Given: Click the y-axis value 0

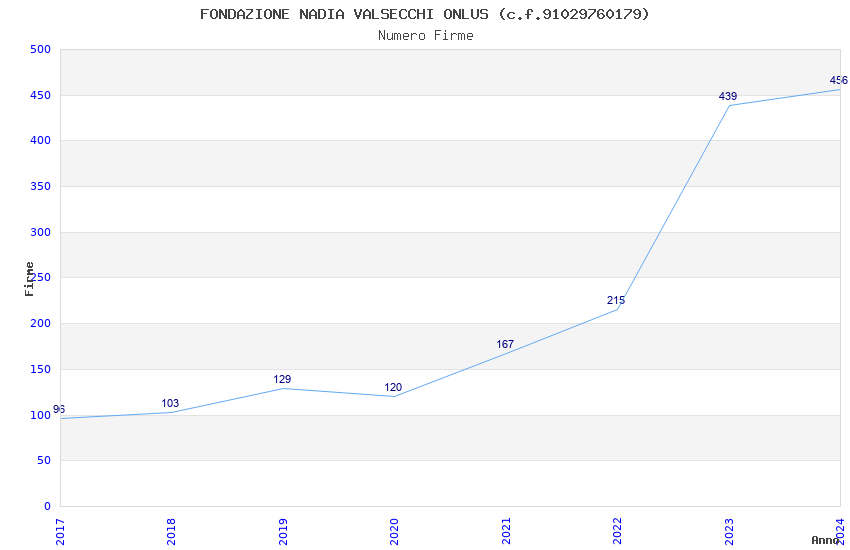Looking at the screenshot, I should [47, 507].
